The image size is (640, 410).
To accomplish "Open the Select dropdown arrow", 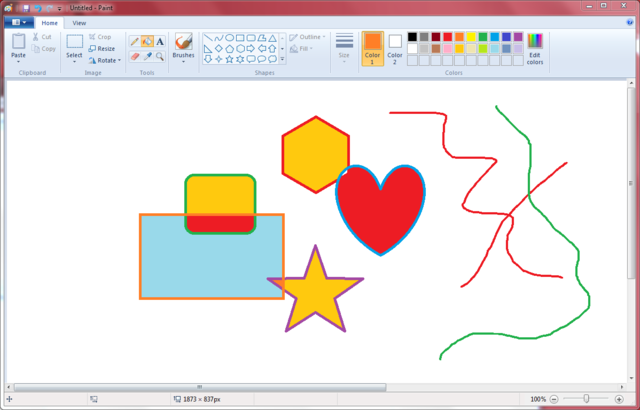I will (x=74, y=62).
